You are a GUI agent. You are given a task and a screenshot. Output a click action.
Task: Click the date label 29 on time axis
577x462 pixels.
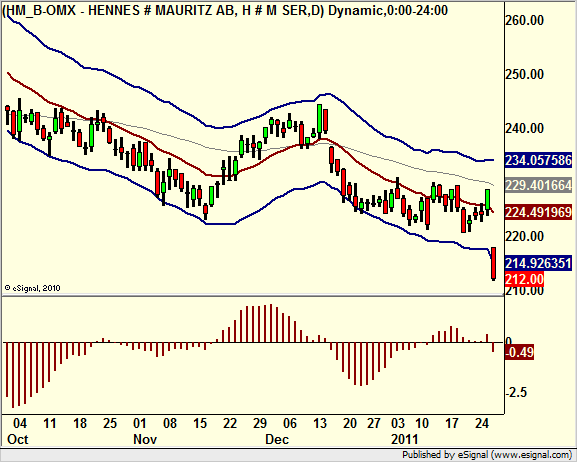point(260,423)
